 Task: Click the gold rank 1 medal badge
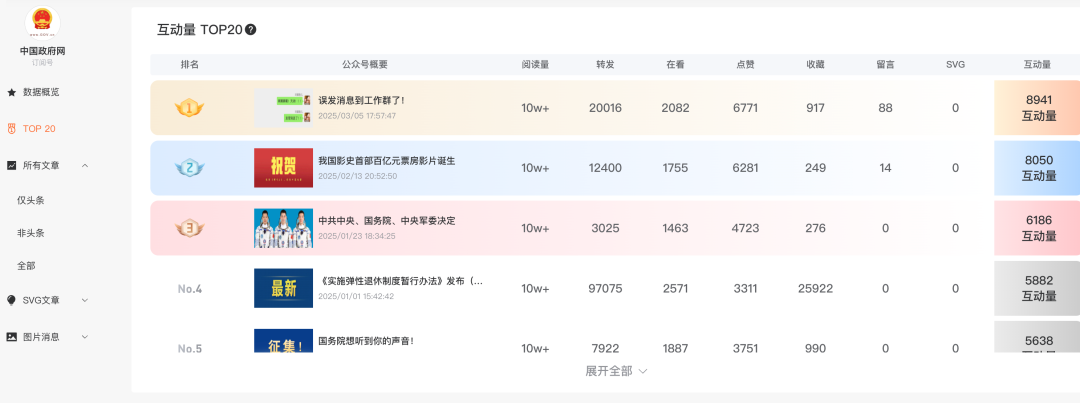189,107
